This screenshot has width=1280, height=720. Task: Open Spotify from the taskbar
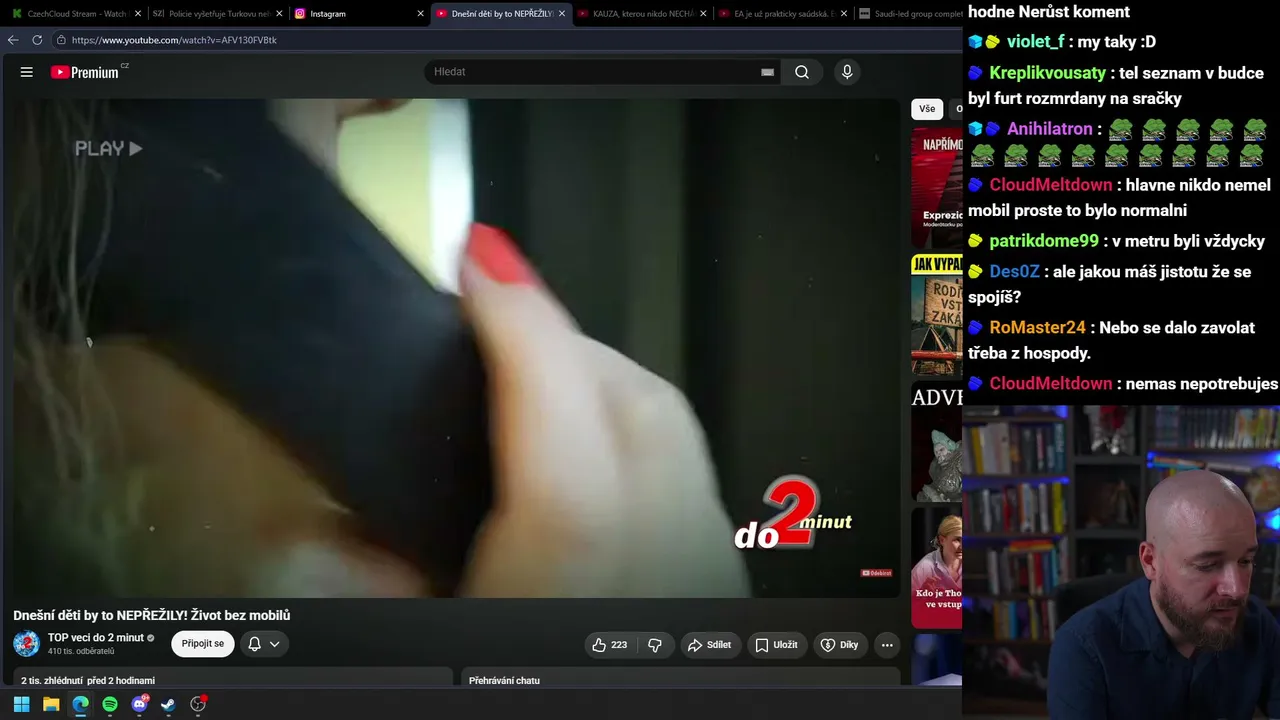point(110,704)
